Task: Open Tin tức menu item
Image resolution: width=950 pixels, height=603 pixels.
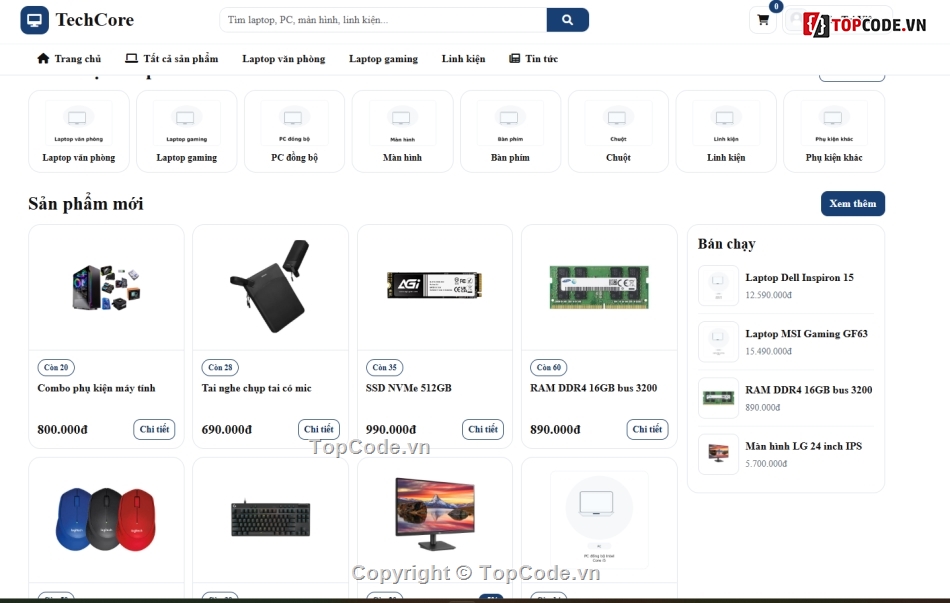Action: 533,59
